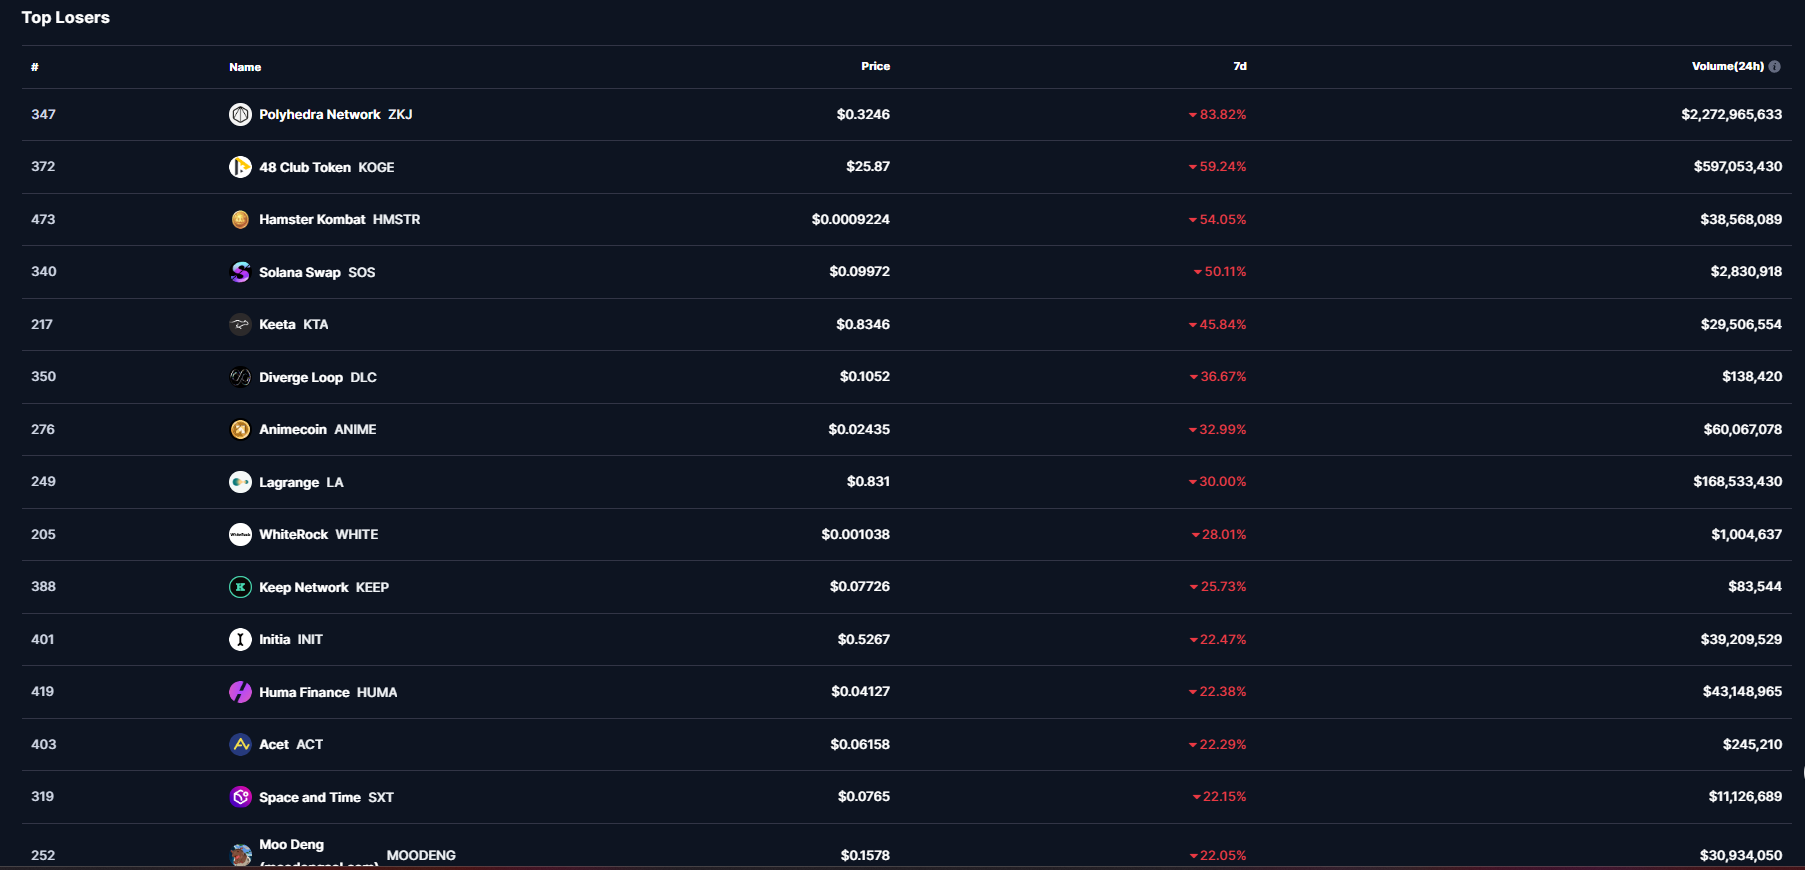Click the Huma Finance logo icon
Screen dimensions: 1805x870
pyautogui.click(x=240, y=692)
